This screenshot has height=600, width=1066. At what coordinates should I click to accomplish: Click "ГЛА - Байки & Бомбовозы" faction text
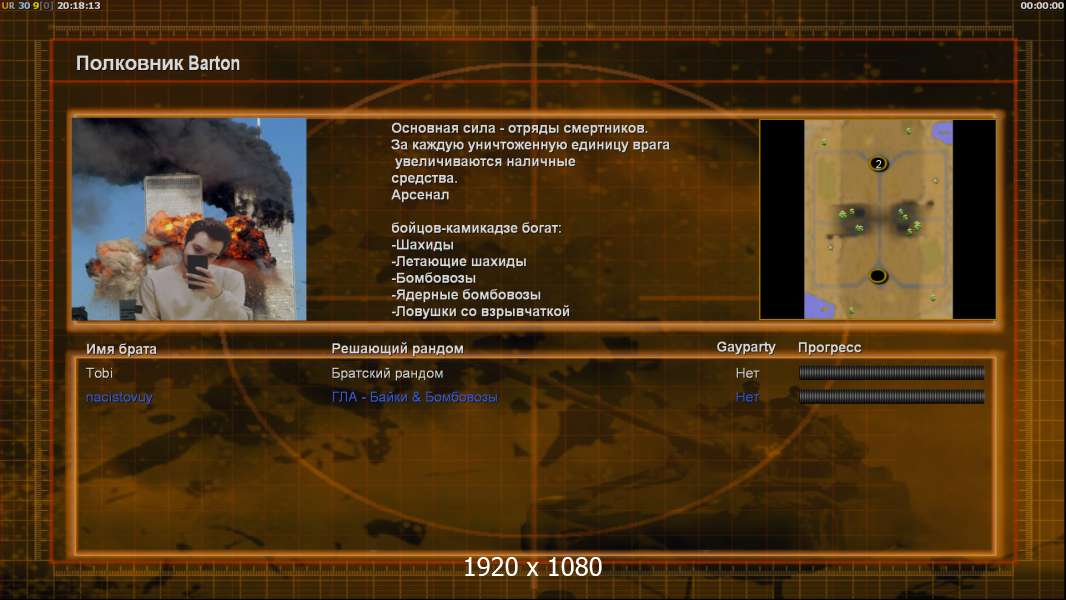[x=414, y=397]
